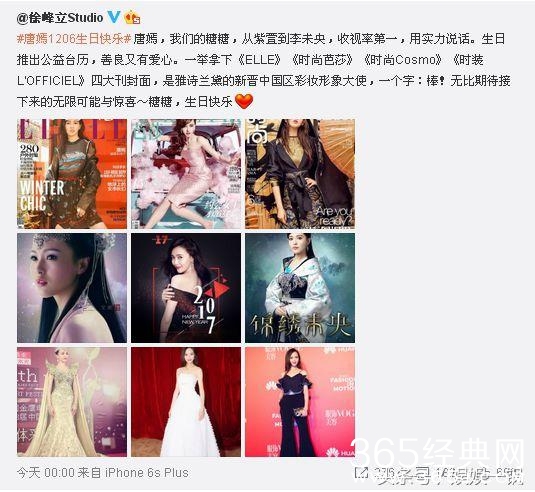Screen dimensions: 535x492
Task: Open the white gown red curtain thumbnail
Action: tap(186, 402)
